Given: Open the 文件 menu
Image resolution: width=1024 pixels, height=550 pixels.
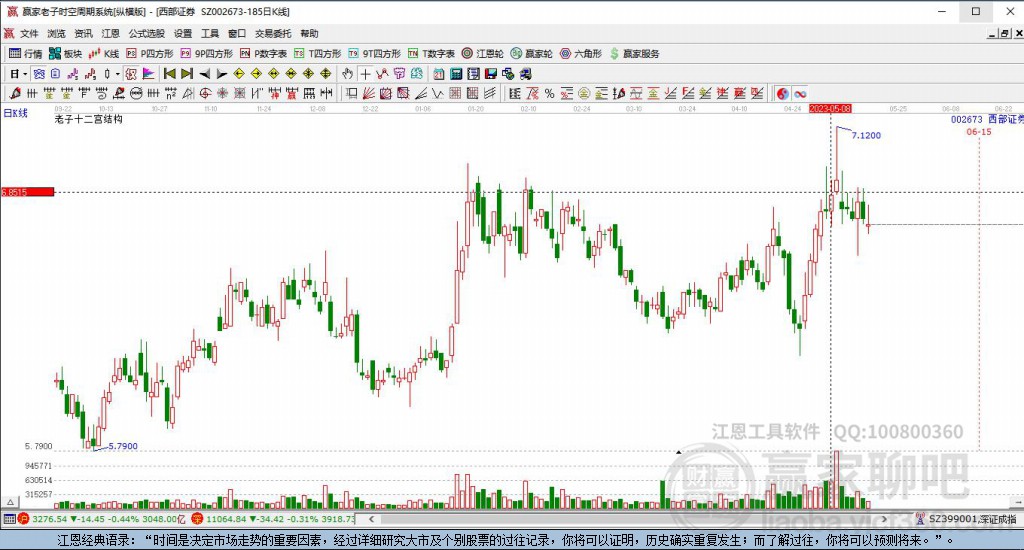Looking at the screenshot, I should (29, 33).
